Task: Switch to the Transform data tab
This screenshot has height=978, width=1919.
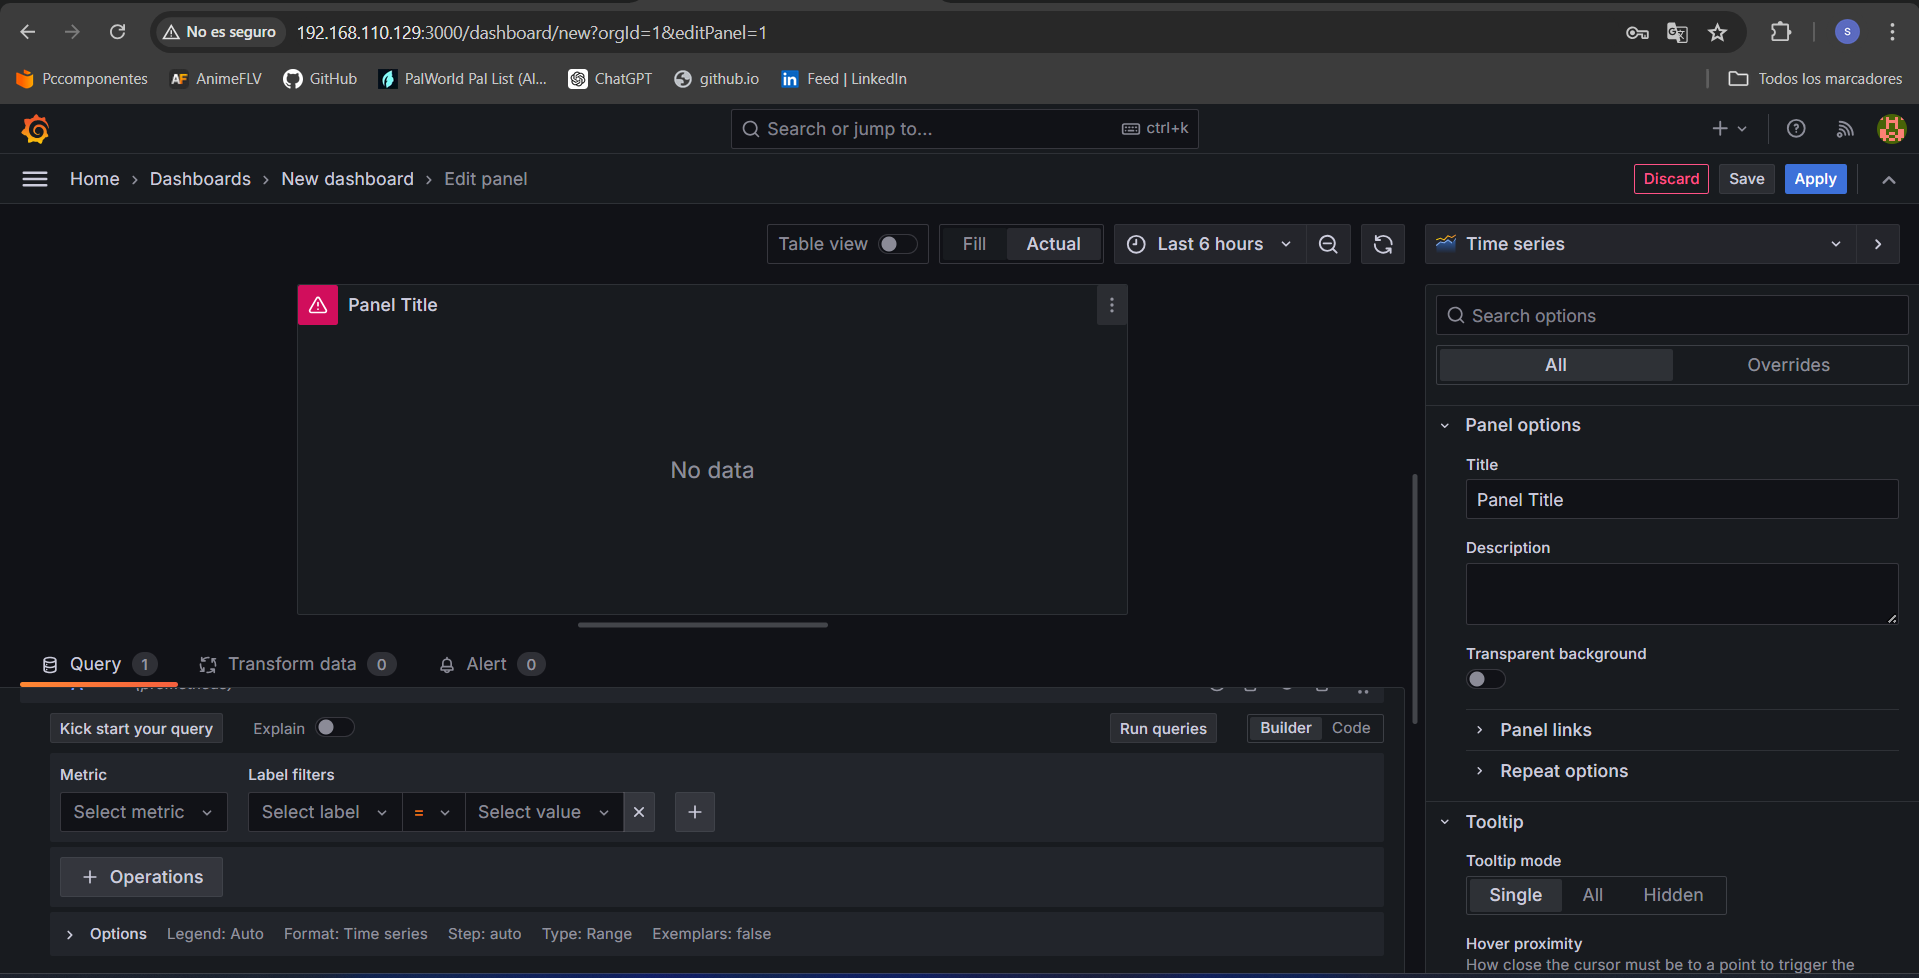Action: (x=292, y=664)
